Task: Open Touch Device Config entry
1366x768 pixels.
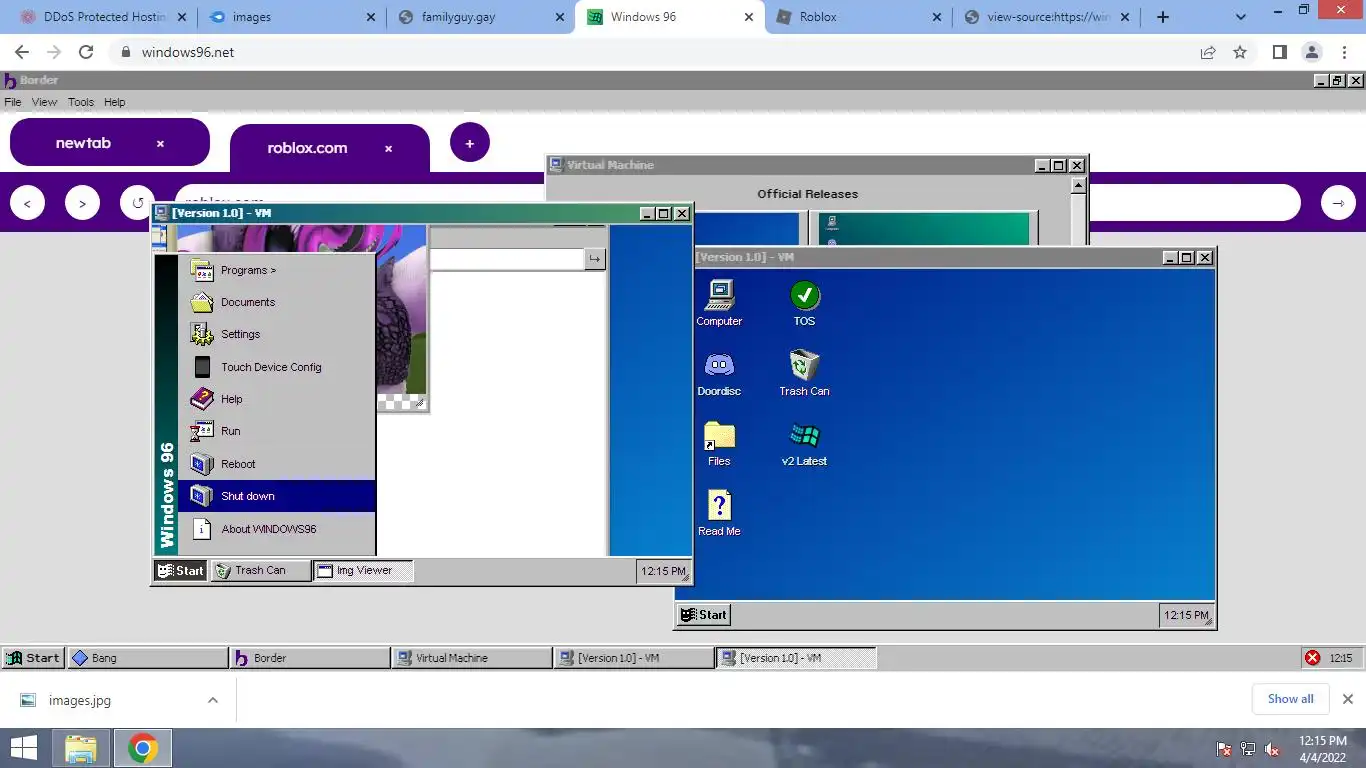Action: click(x=277, y=367)
